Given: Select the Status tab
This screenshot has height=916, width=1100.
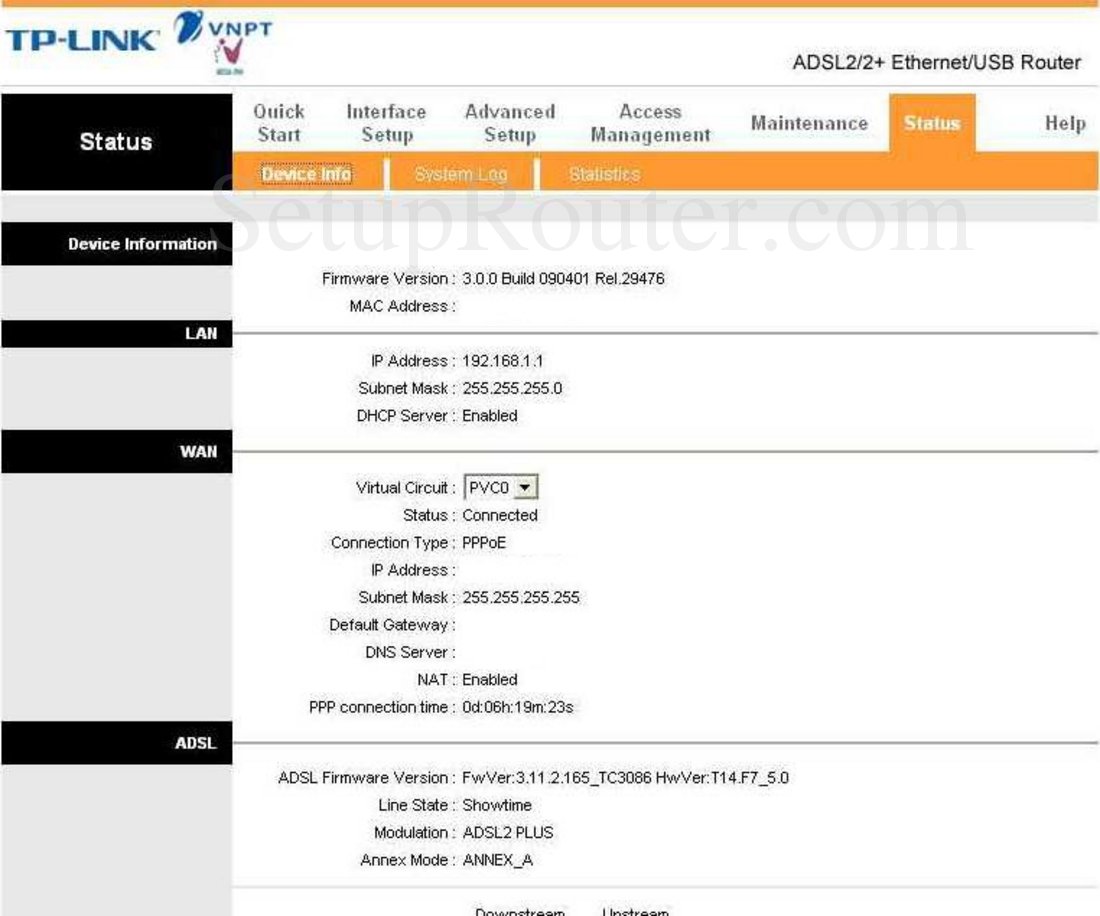Looking at the screenshot, I should [x=932, y=123].
